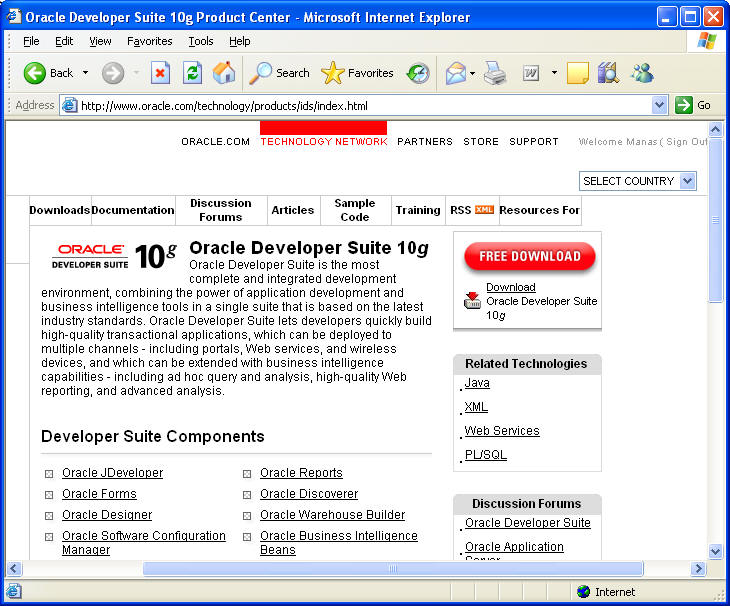Open the Edit menu
Viewport: 730px width, 606px height.
(x=64, y=41)
